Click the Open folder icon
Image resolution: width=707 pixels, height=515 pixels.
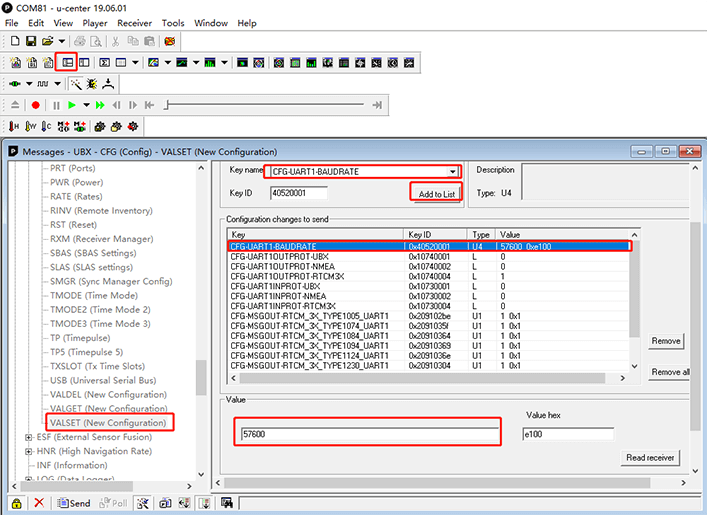(x=47, y=41)
